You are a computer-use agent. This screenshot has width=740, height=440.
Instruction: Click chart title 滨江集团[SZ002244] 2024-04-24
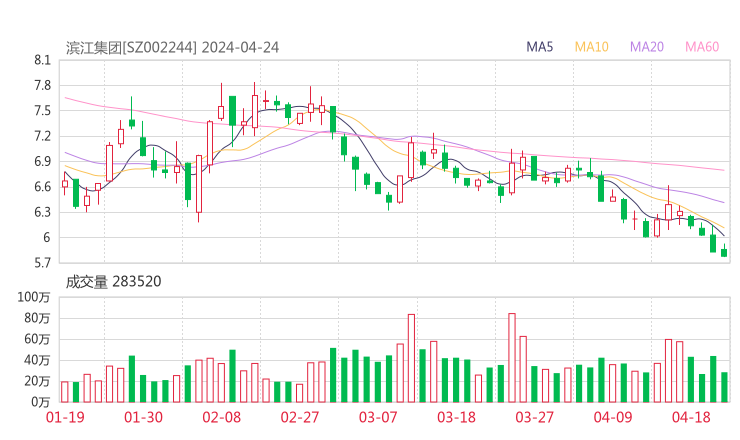coord(172,48)
